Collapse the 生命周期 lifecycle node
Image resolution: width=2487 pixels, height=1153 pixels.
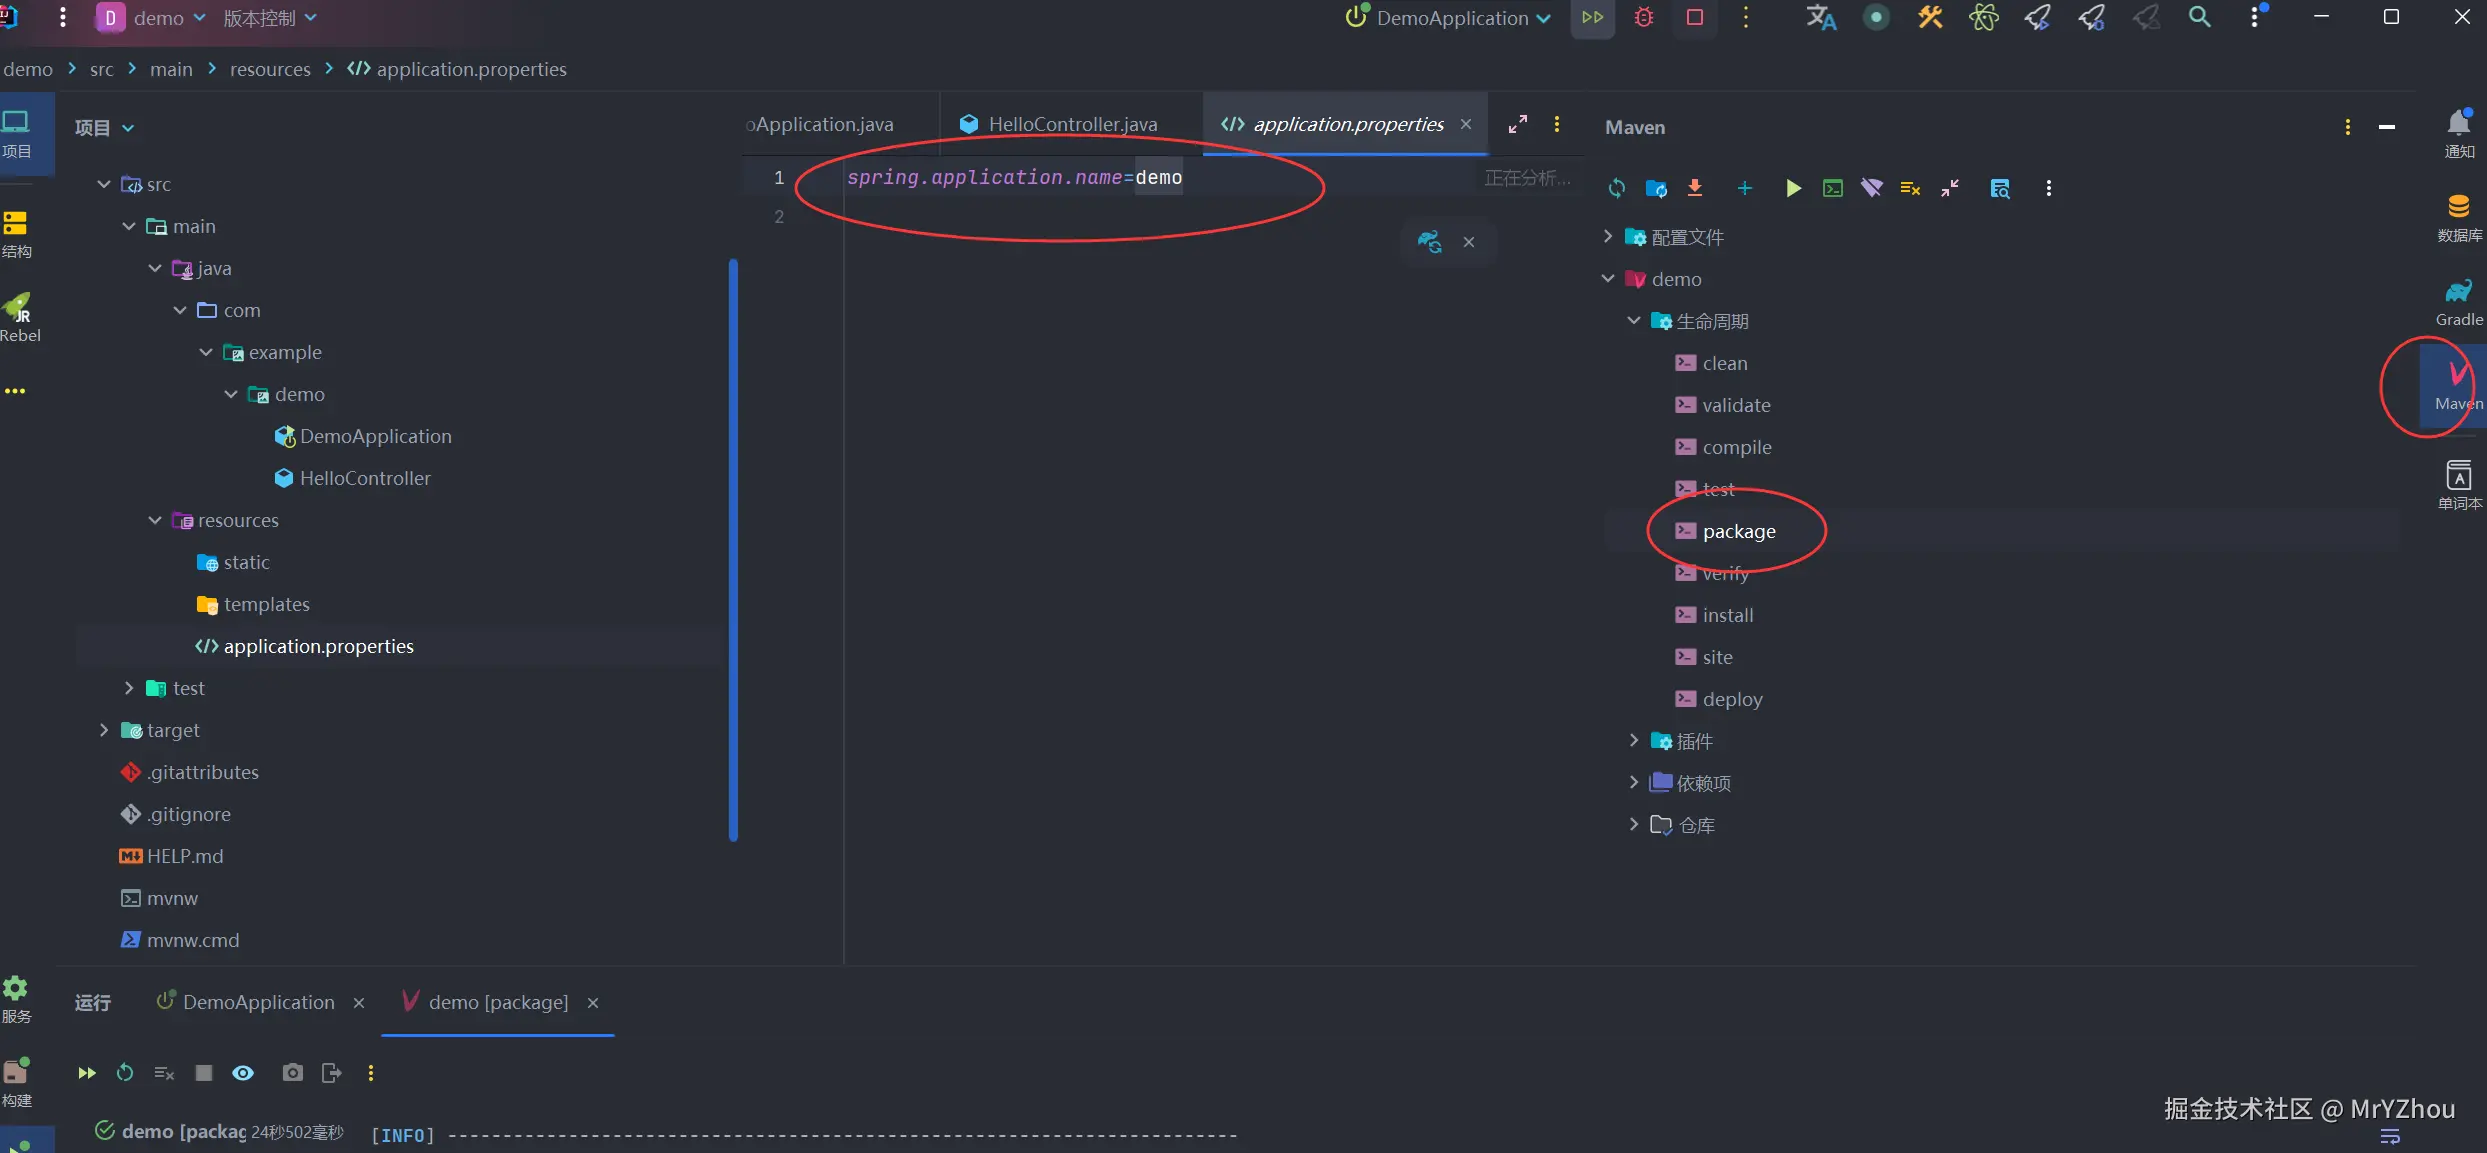tap(1634, 321)
